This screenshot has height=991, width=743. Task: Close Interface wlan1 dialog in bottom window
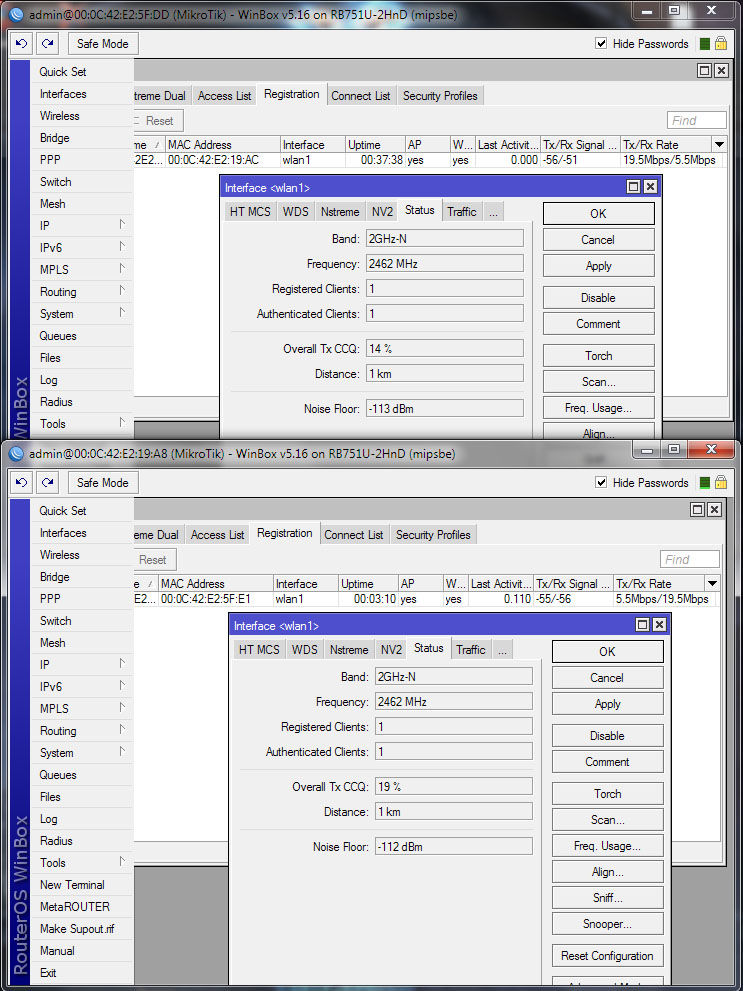pyautogui.click(x=659, y=625)
